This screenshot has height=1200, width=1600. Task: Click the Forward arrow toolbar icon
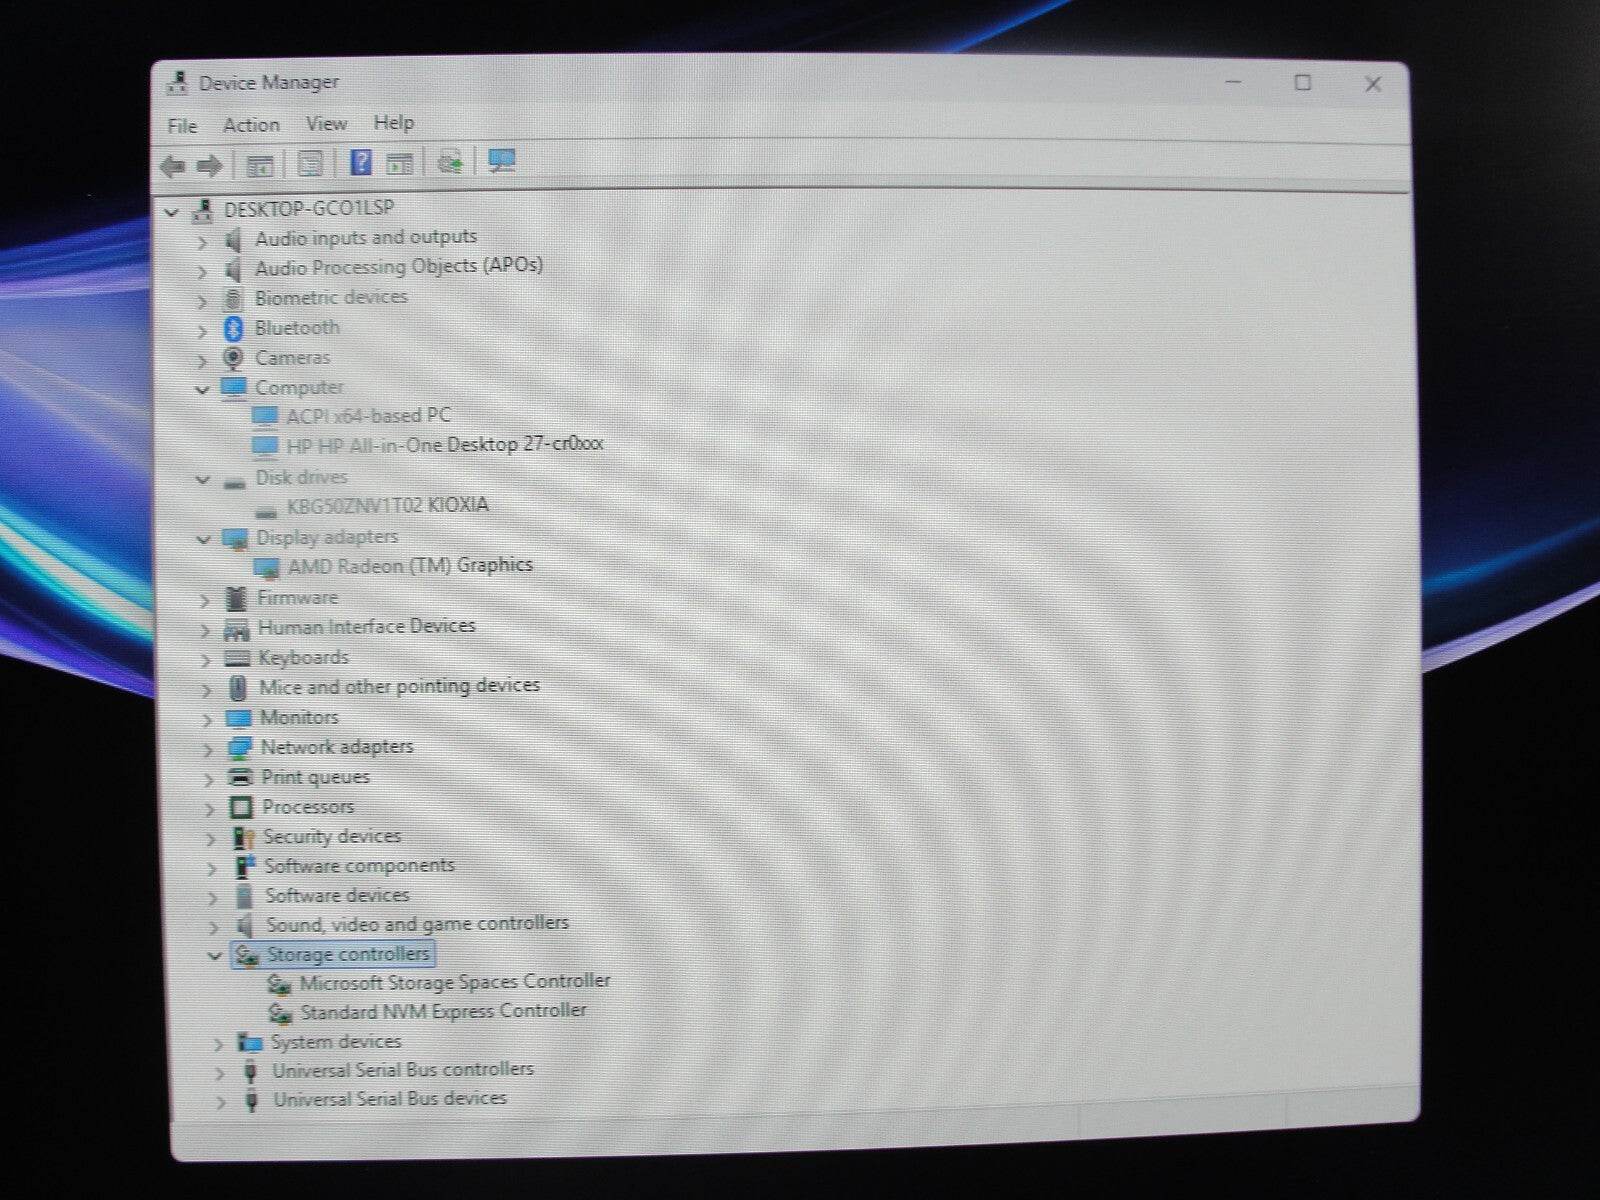click(209, 166)
